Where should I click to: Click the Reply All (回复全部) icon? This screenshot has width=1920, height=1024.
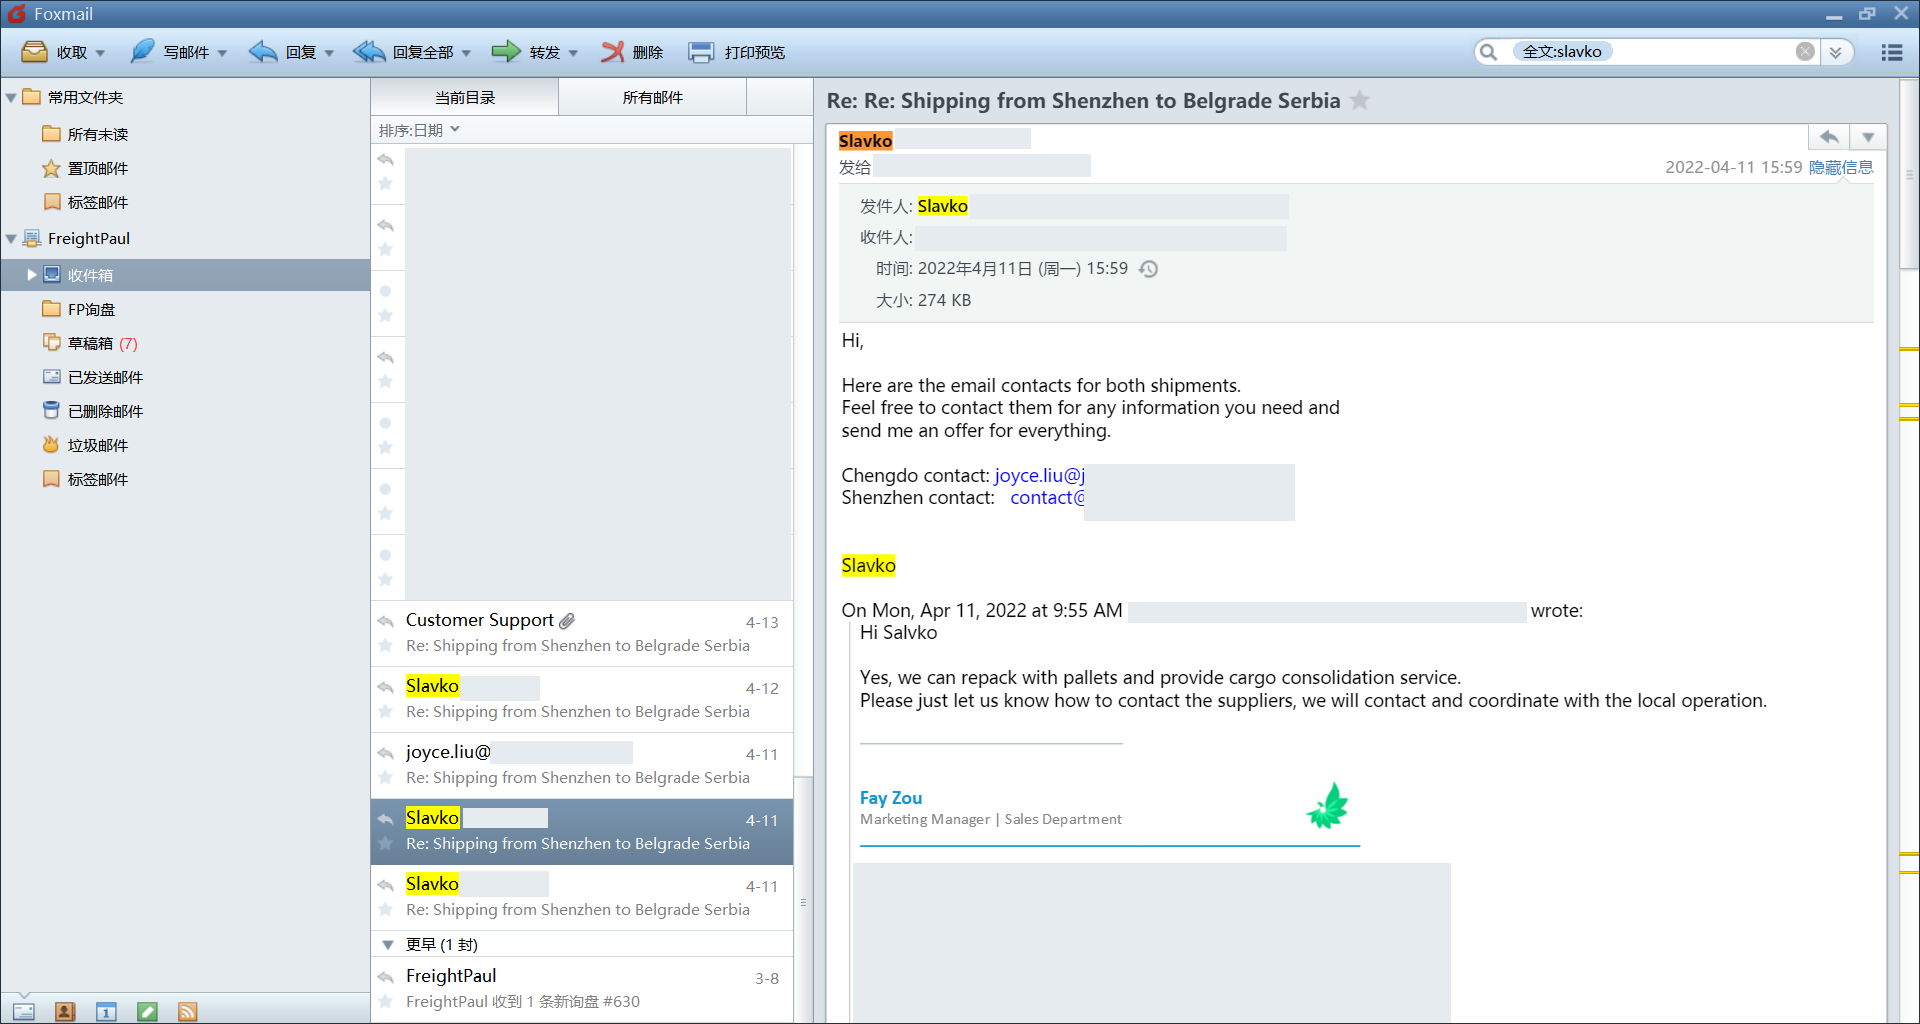pyautogui.click(x=369, y=52)
